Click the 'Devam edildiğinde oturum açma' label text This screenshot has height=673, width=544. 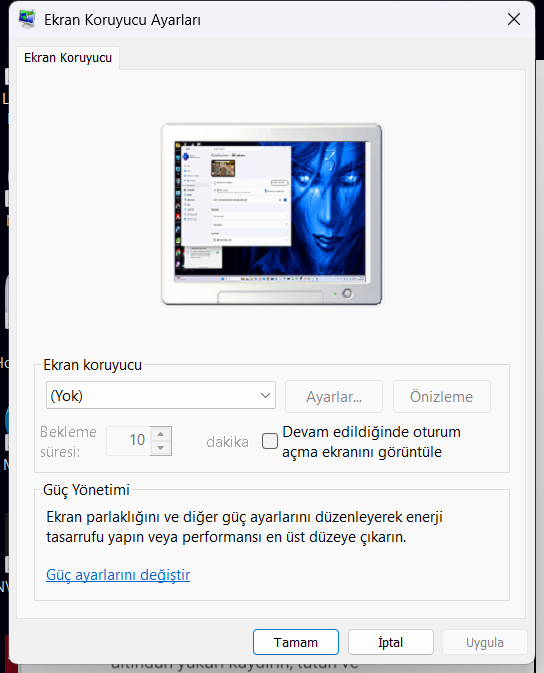(371, 442)
